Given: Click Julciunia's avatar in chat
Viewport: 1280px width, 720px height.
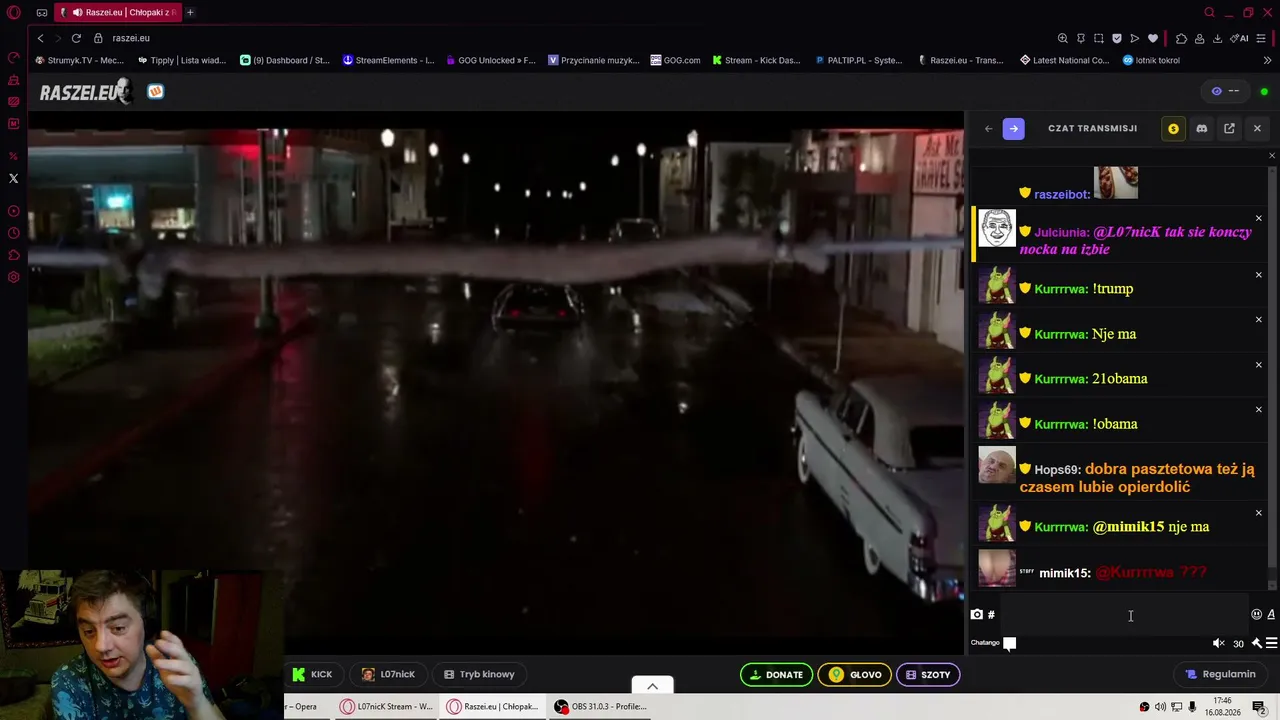Looking at the screenshot, I should (997, 229).
